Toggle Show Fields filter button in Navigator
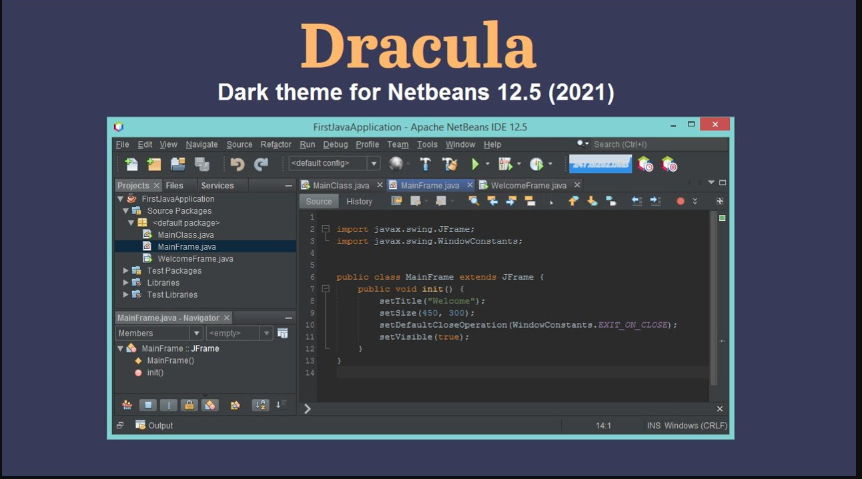Viewport: 862px width, 479px height. pyautogui.click(x=148, y=405)
